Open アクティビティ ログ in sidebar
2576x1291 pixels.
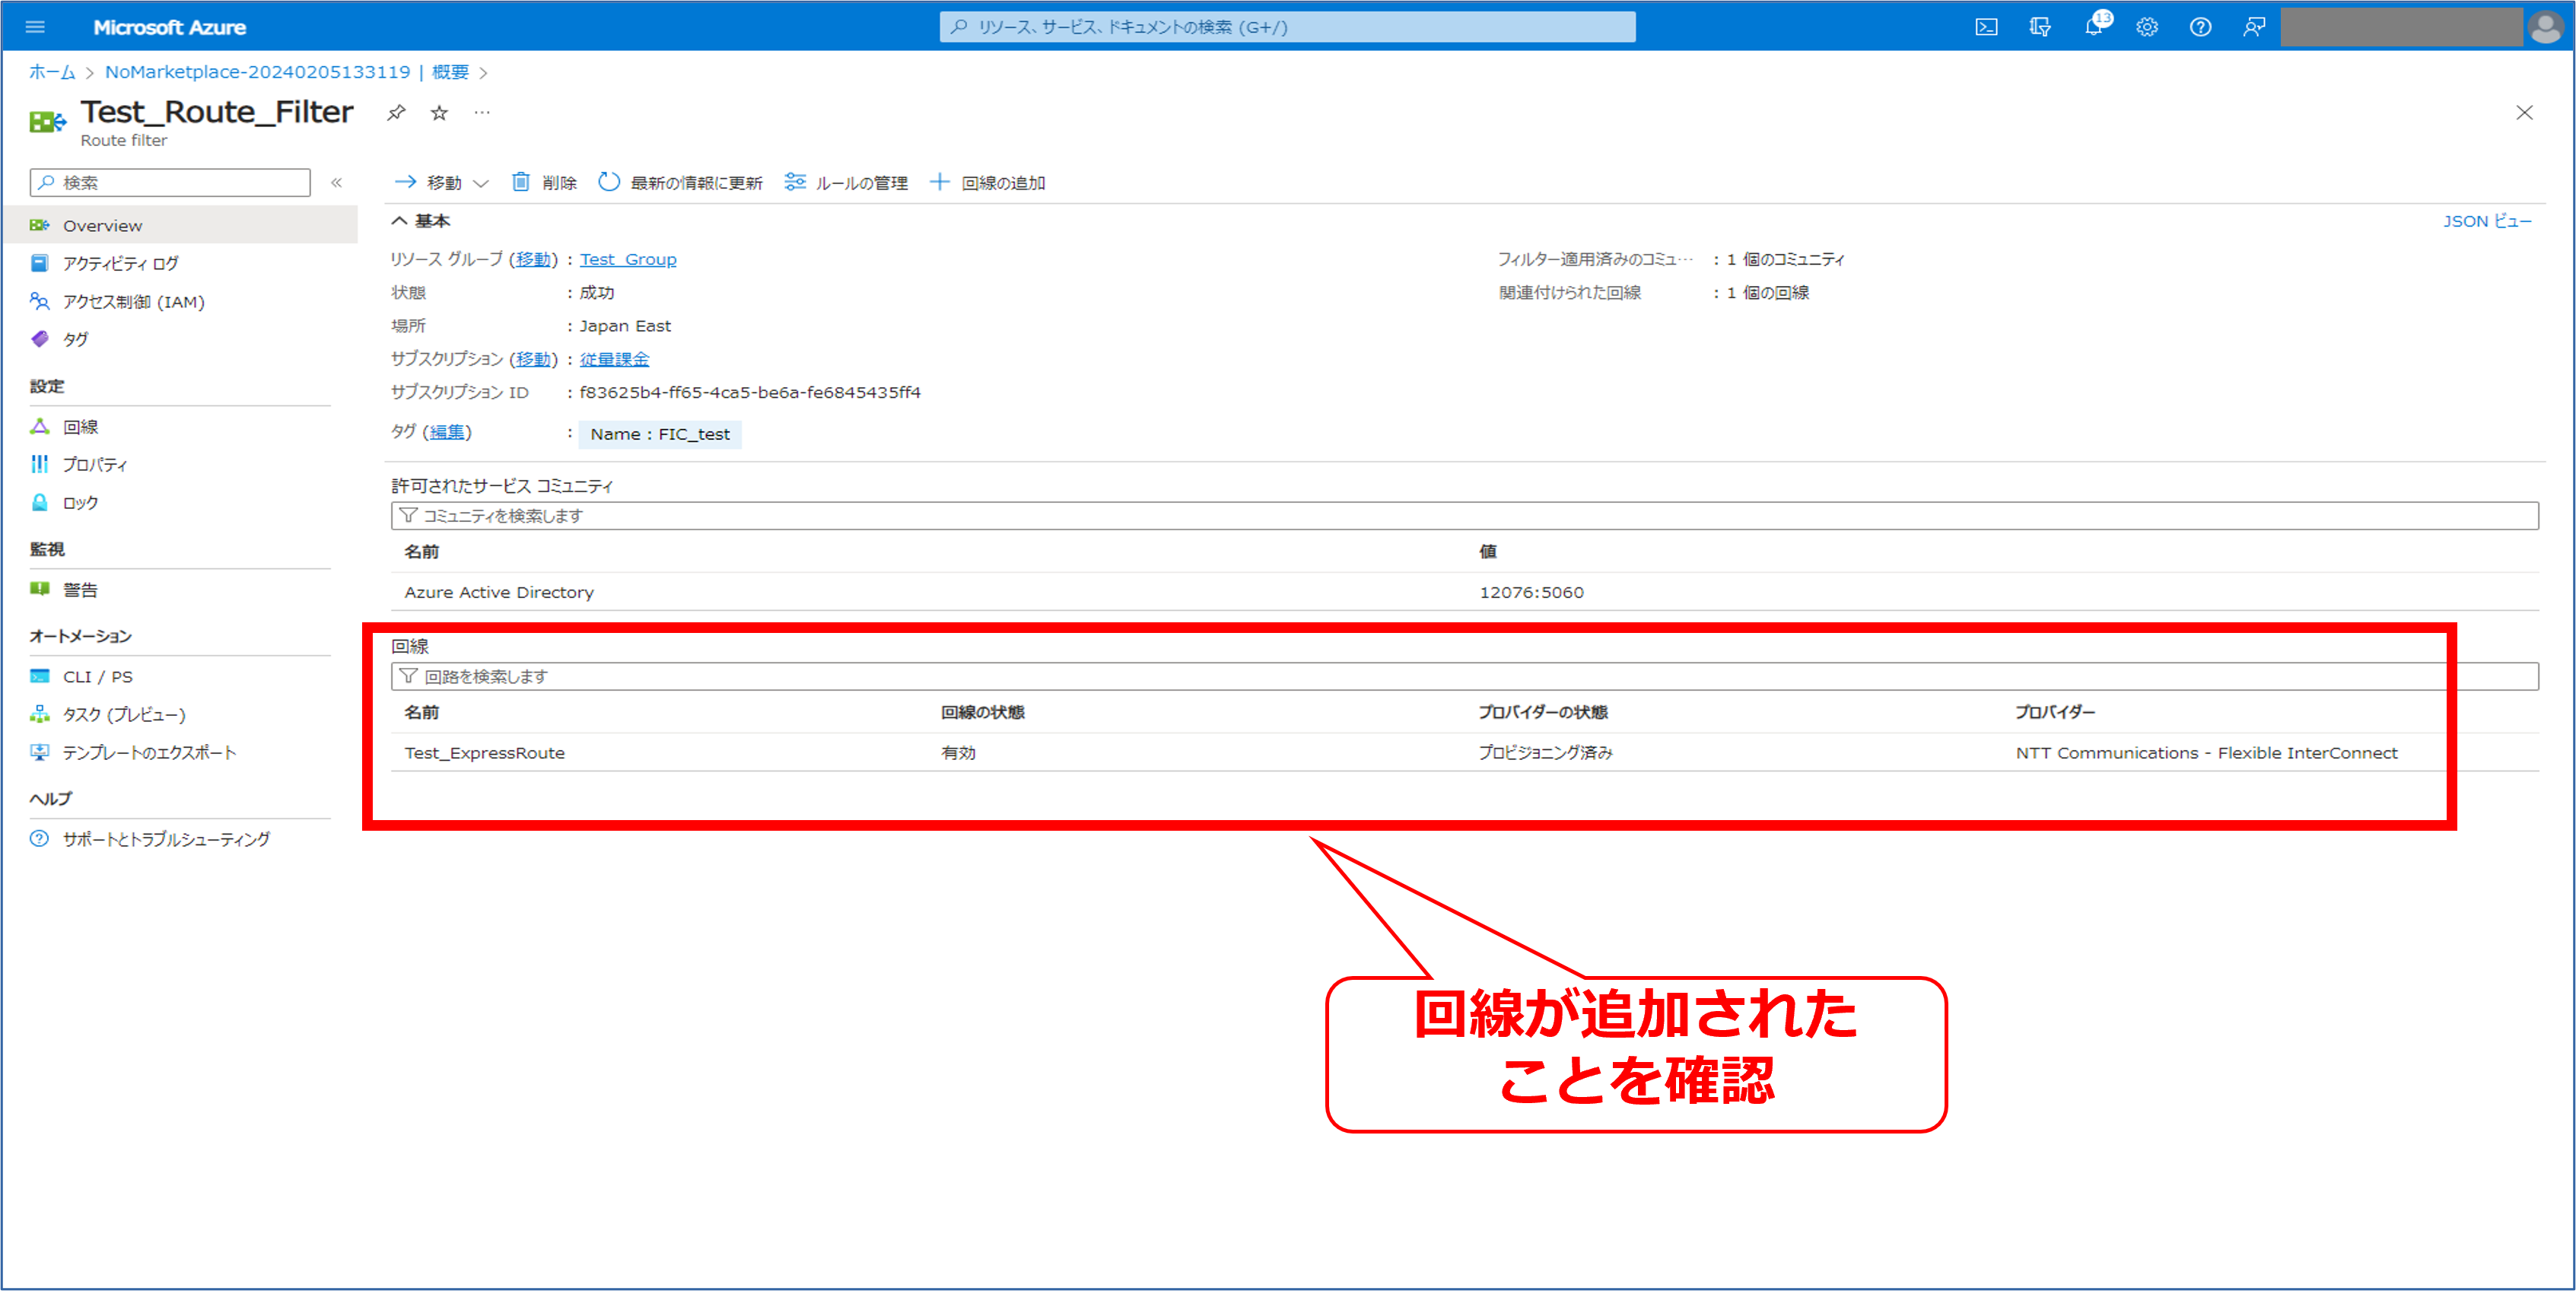pyautogui.click(x=120, y=264)
